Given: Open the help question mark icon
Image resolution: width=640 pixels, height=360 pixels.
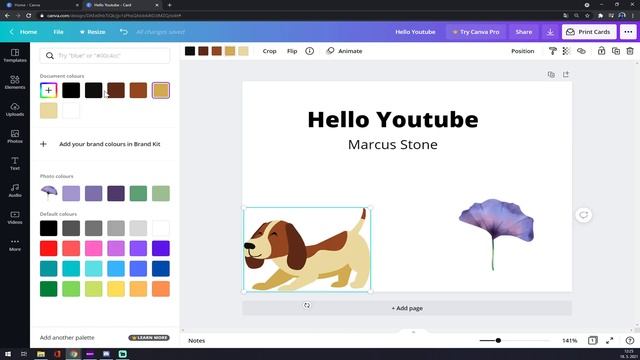Looking at the screenshot, I should [630, 340].
